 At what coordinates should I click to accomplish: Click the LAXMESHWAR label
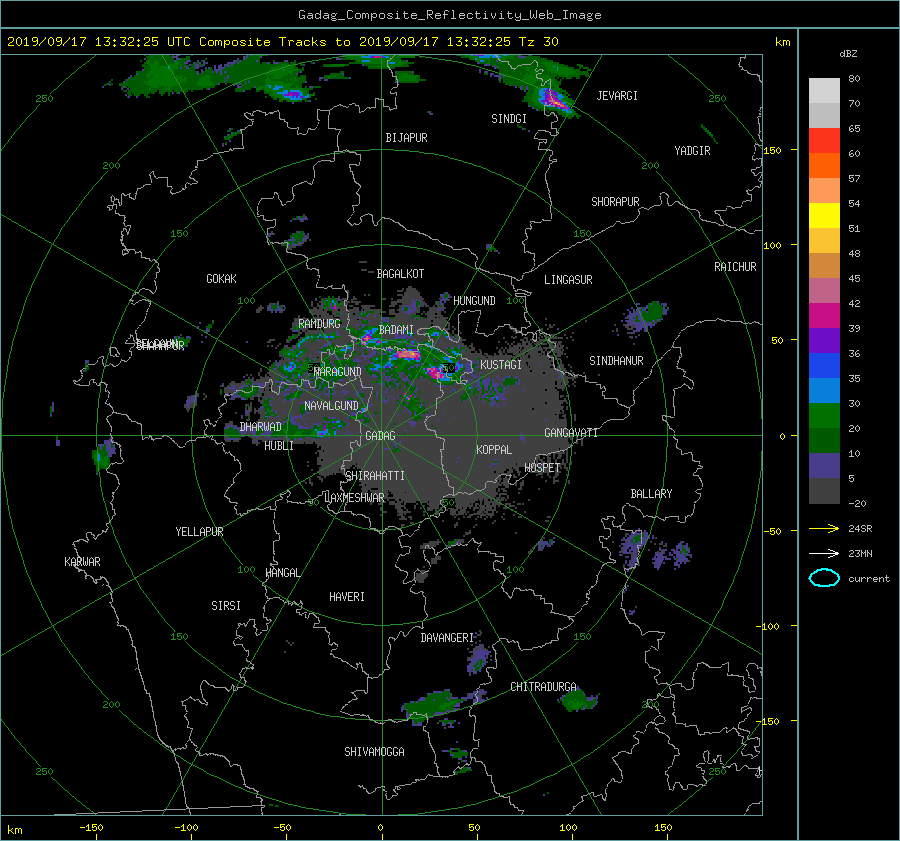pyautogui.click(x=354, y=498)
